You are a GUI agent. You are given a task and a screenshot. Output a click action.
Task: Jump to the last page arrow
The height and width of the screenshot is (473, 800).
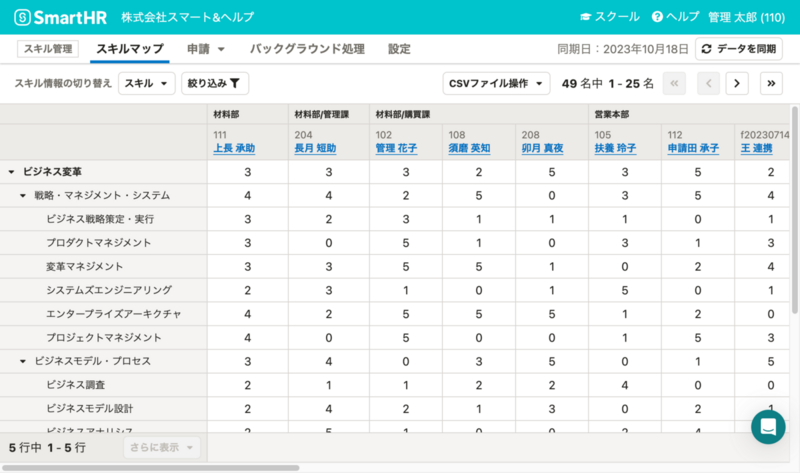pyautogui.click(x=771, y=83)
